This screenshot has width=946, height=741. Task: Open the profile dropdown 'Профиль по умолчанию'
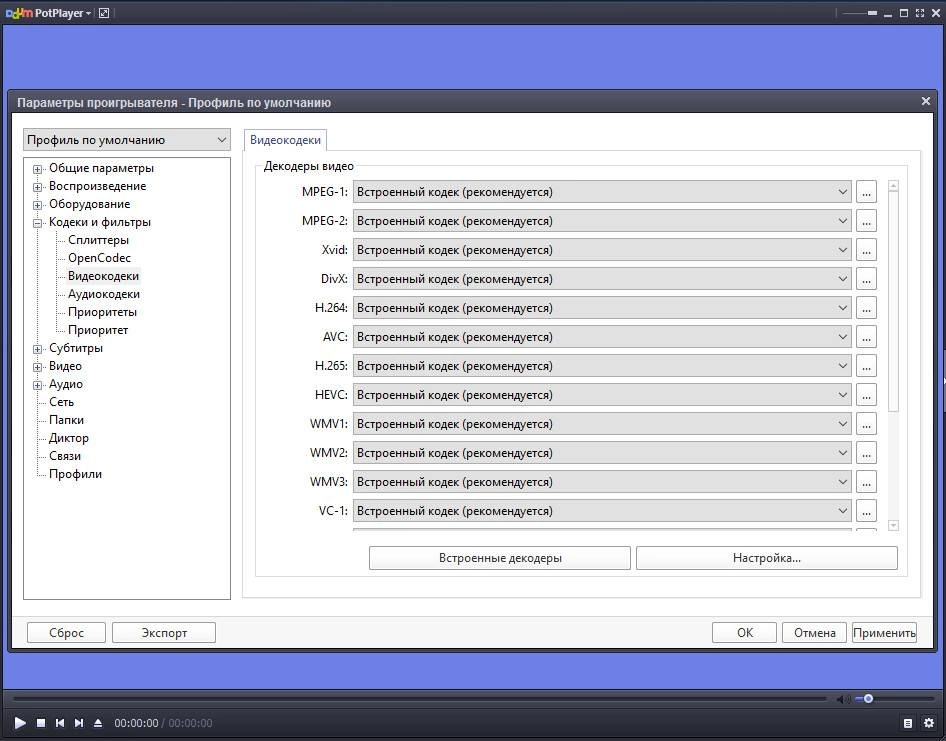127,140
